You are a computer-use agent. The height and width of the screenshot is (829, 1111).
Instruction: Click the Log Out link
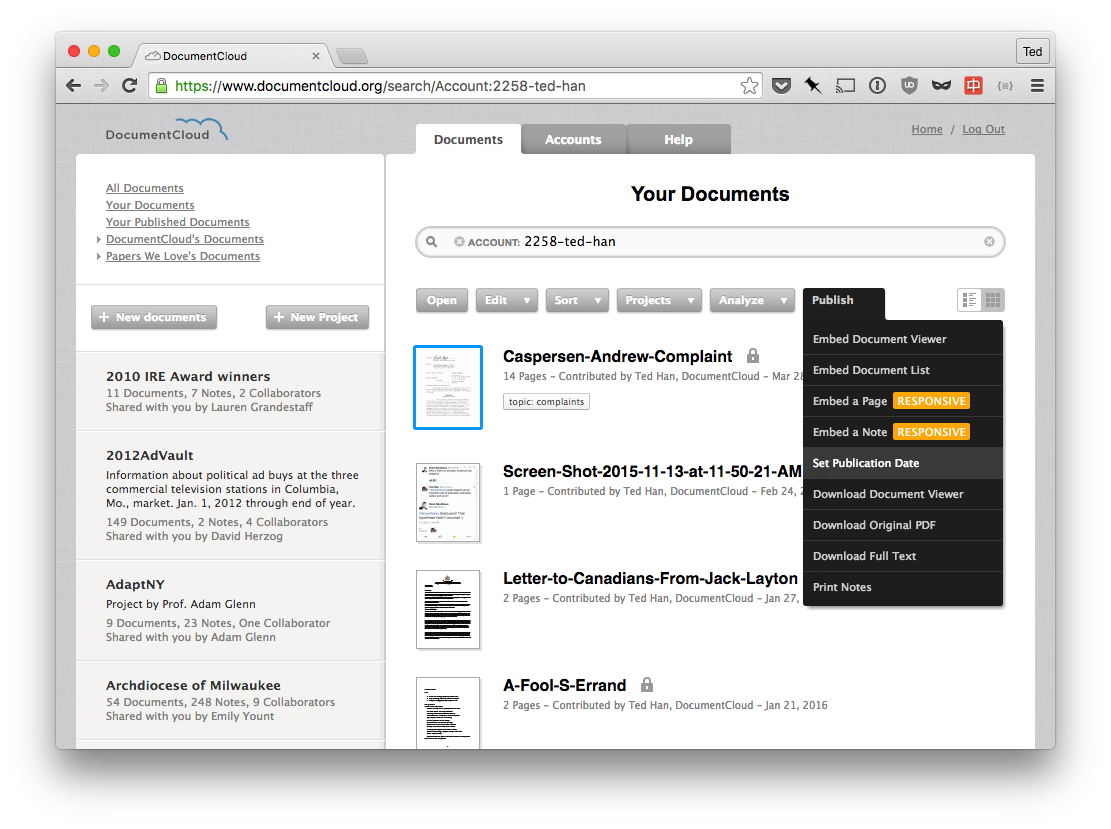983,129
